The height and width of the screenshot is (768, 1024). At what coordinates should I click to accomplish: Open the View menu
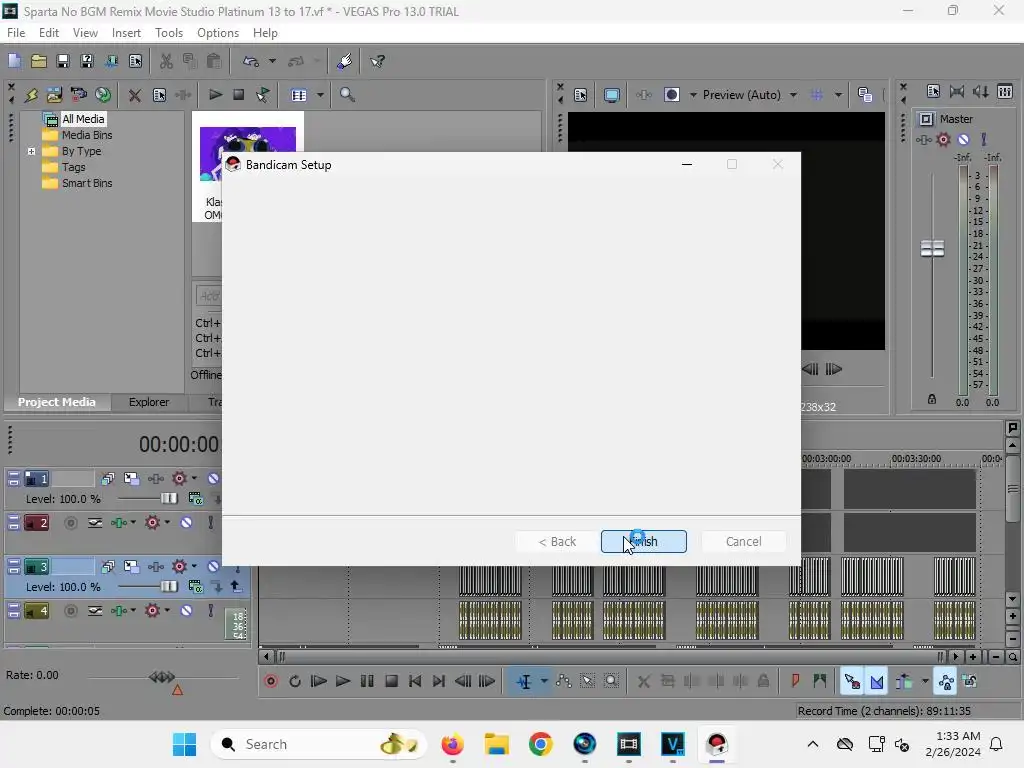pos(85,33)
